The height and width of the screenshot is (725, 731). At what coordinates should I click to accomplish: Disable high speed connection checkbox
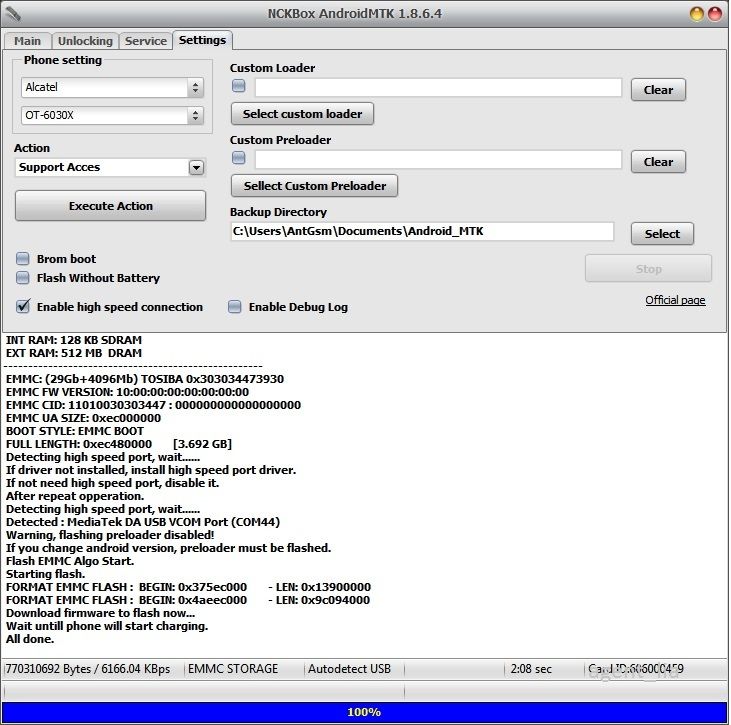click(23, 307)
